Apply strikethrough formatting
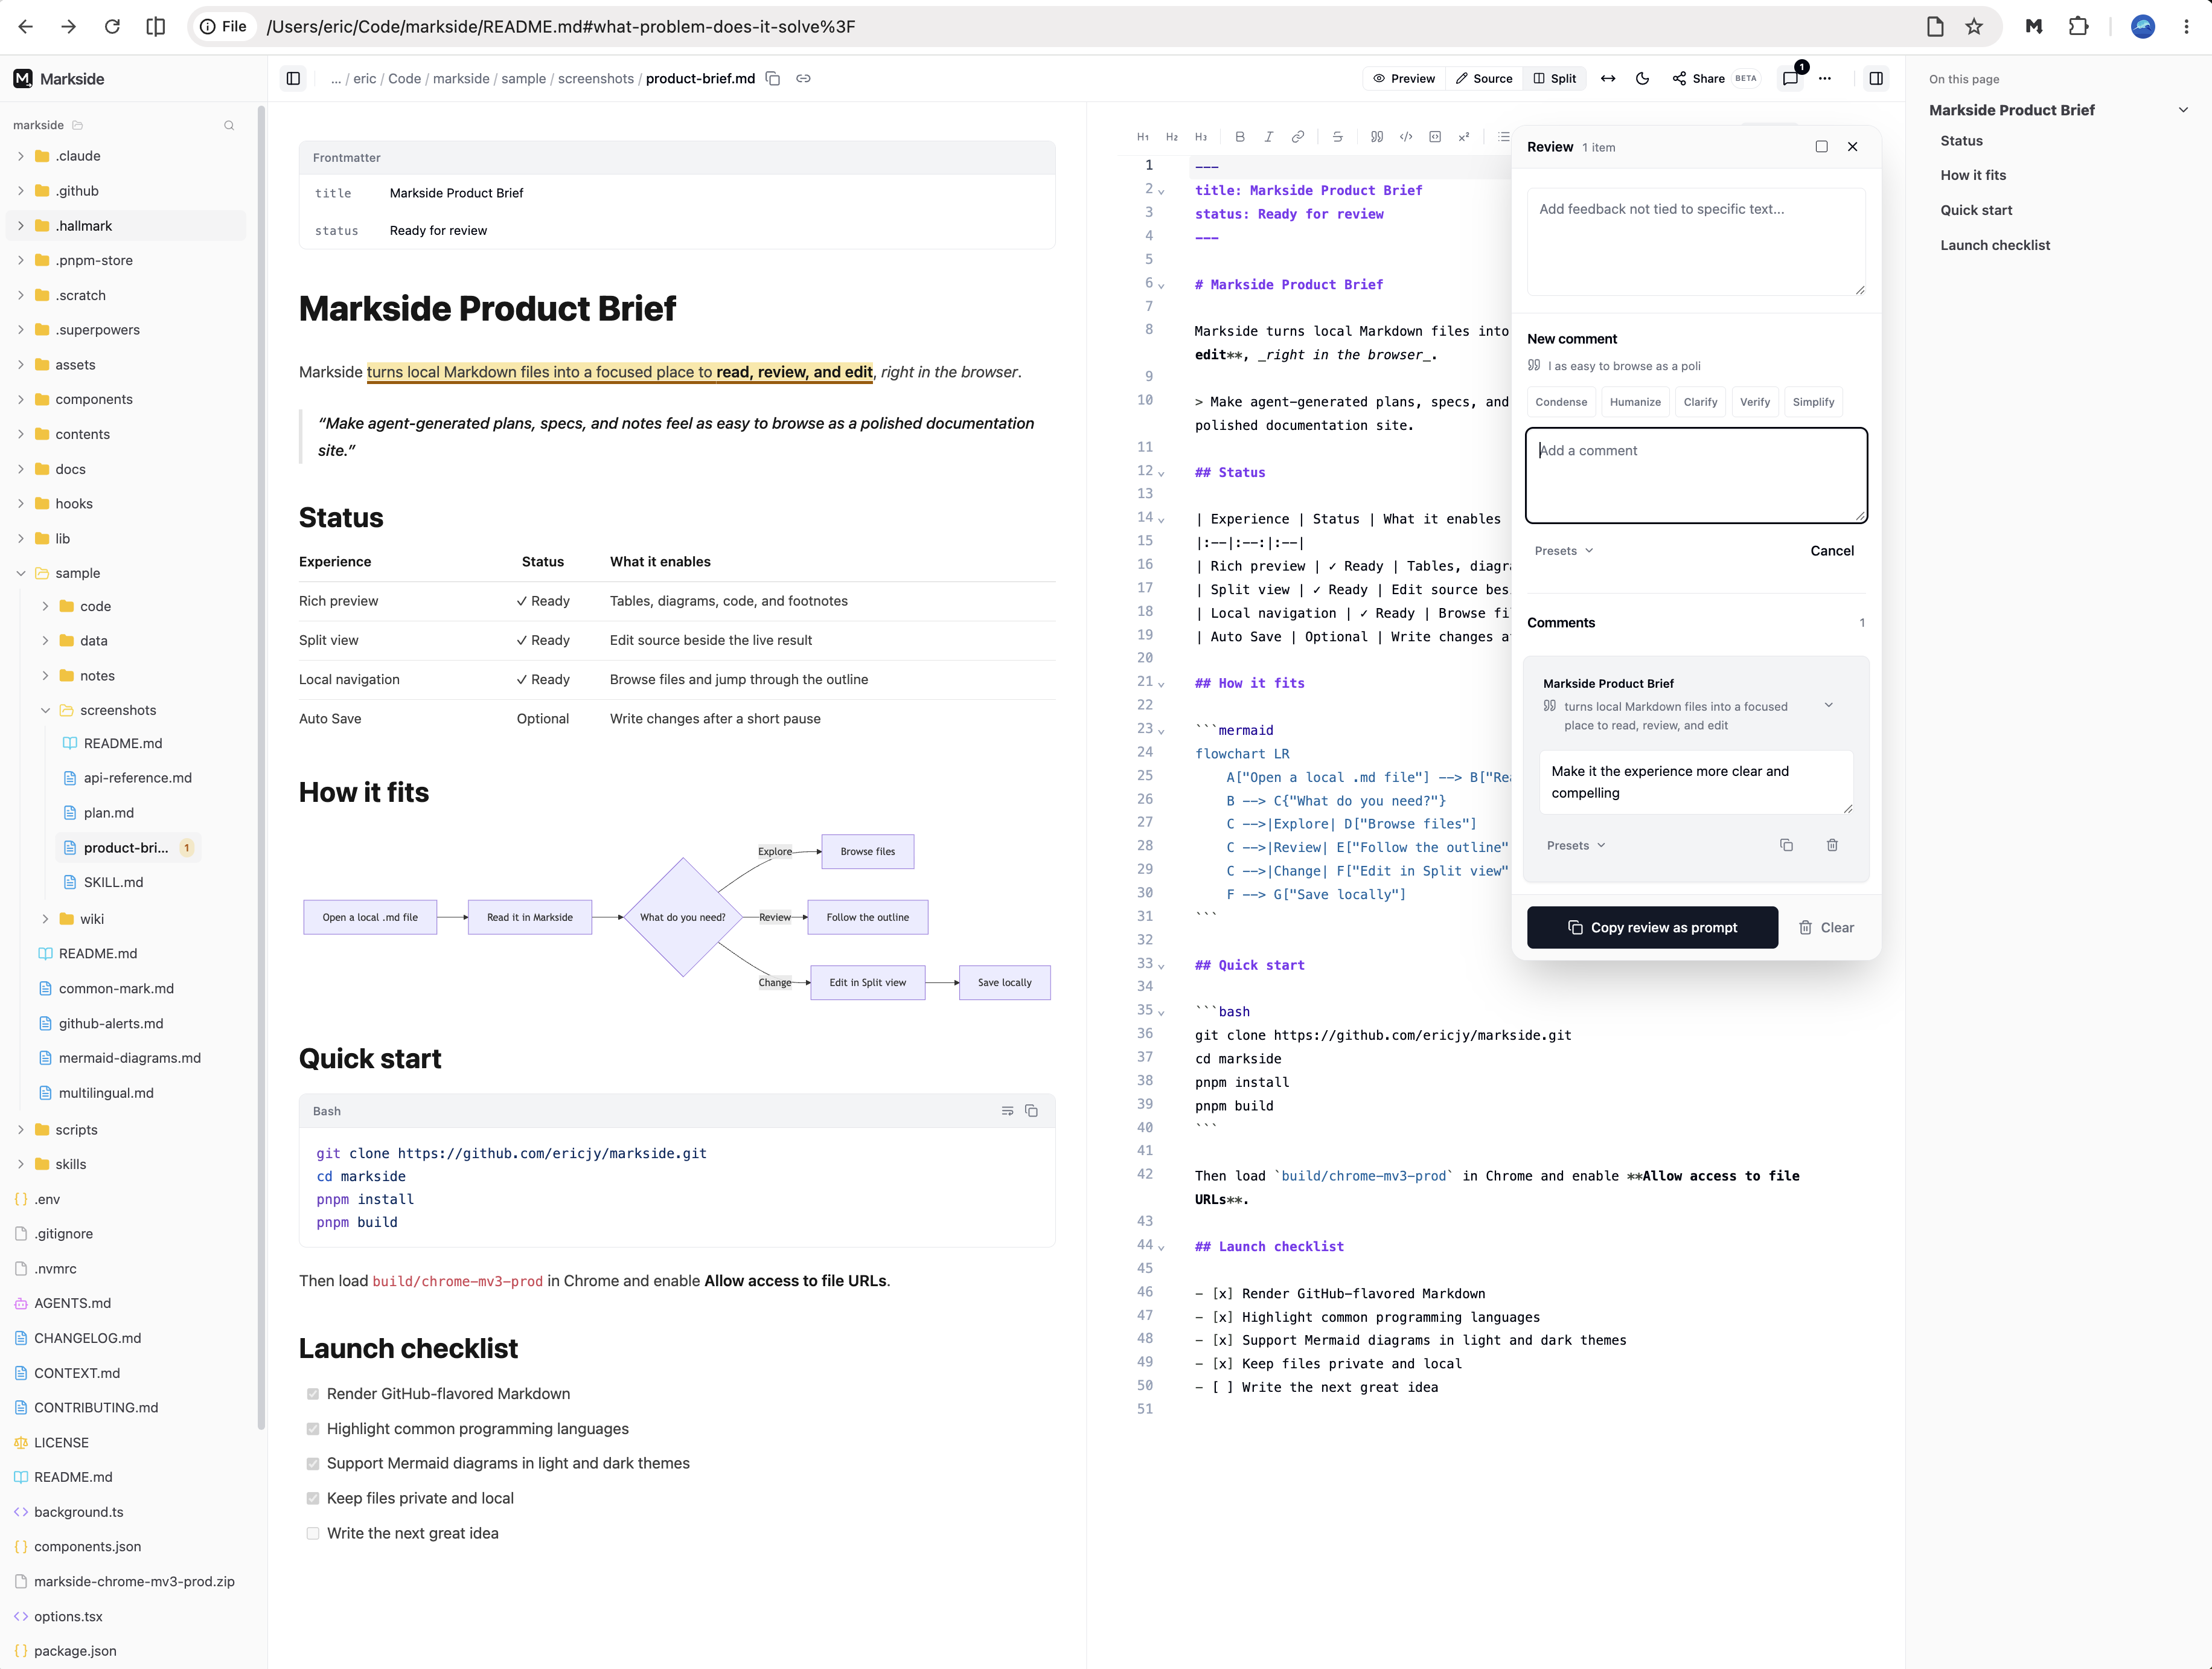This screenshot has width=2212, height=1669. tap(1337, 137)
